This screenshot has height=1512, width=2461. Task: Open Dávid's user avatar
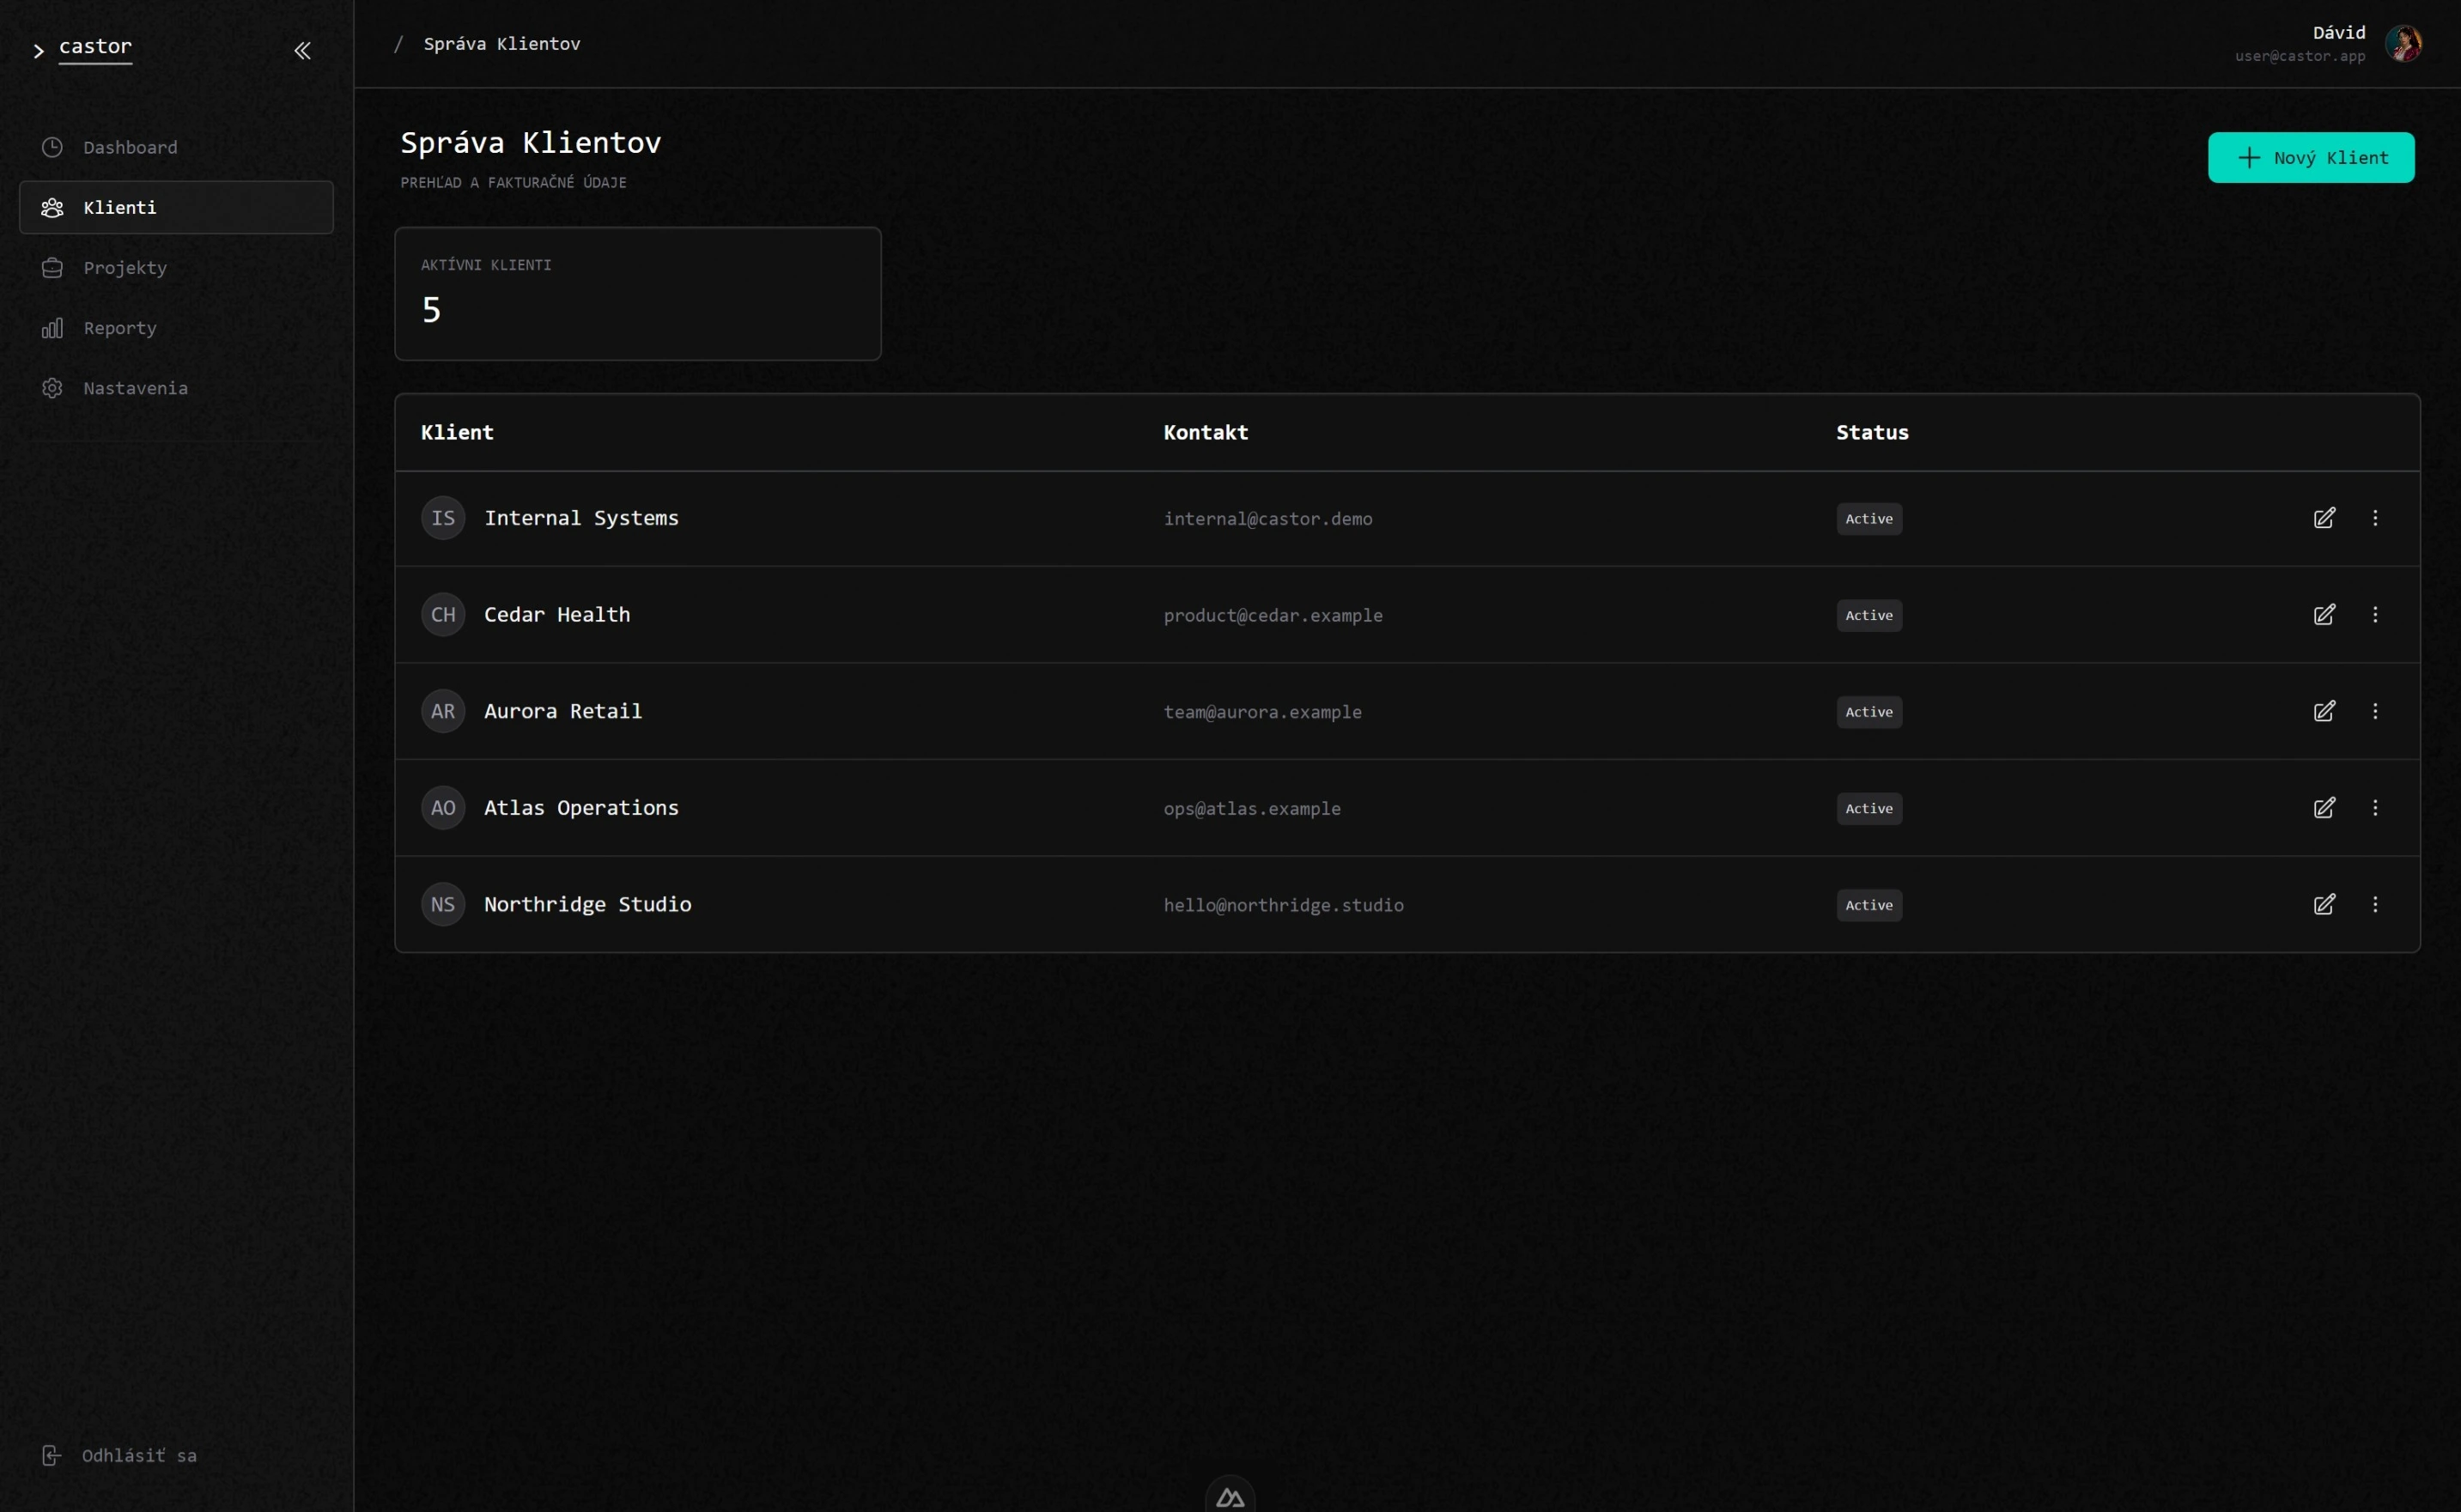tap(2403, 43)
